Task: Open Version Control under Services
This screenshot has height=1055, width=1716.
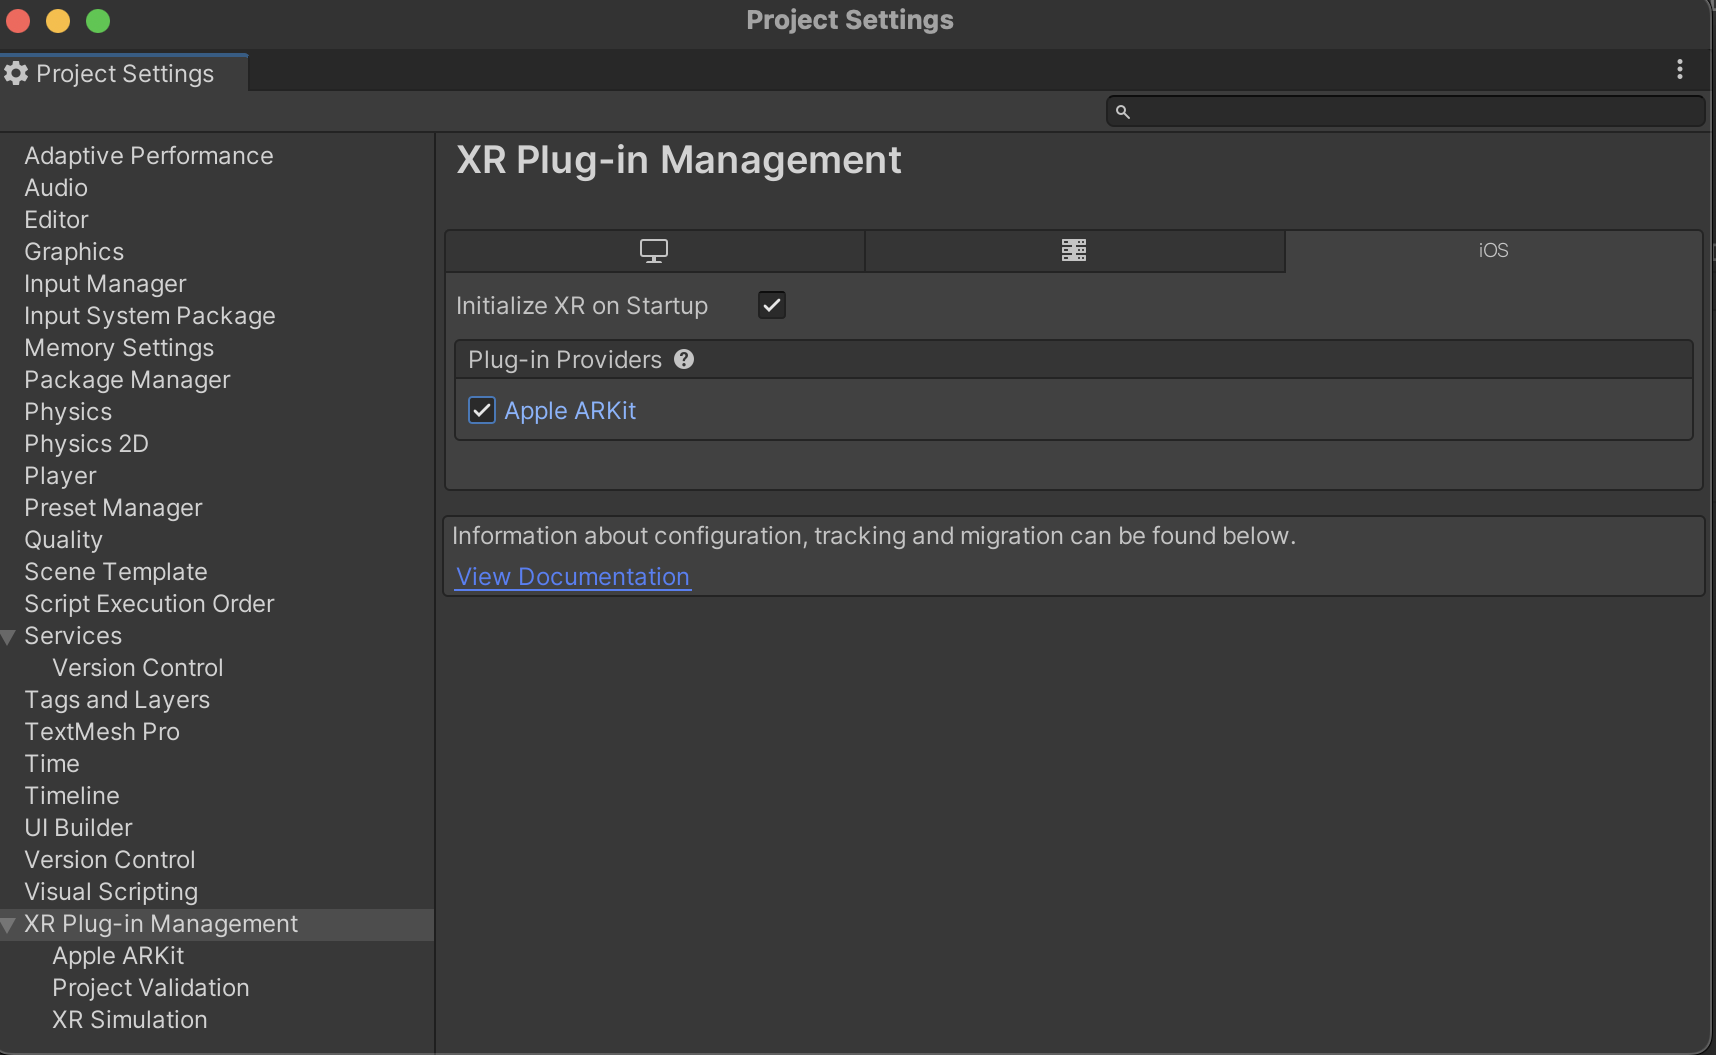Action: click(138, 668)
